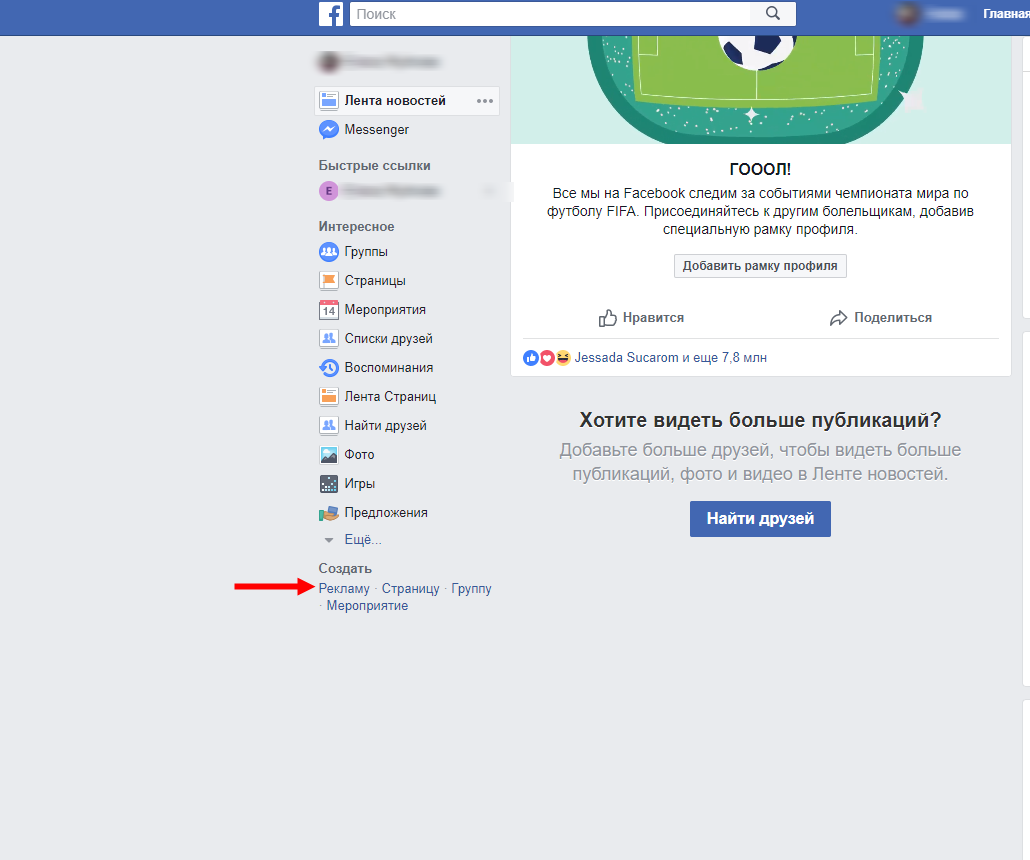Click the search magnifier icon

pos(772,14)
